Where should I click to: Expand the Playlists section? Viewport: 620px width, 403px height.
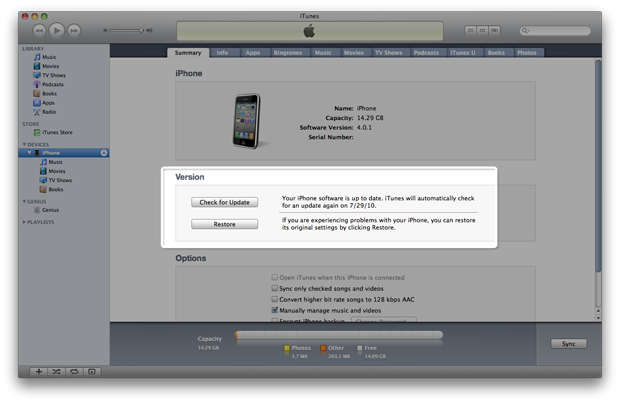[25, 222]
